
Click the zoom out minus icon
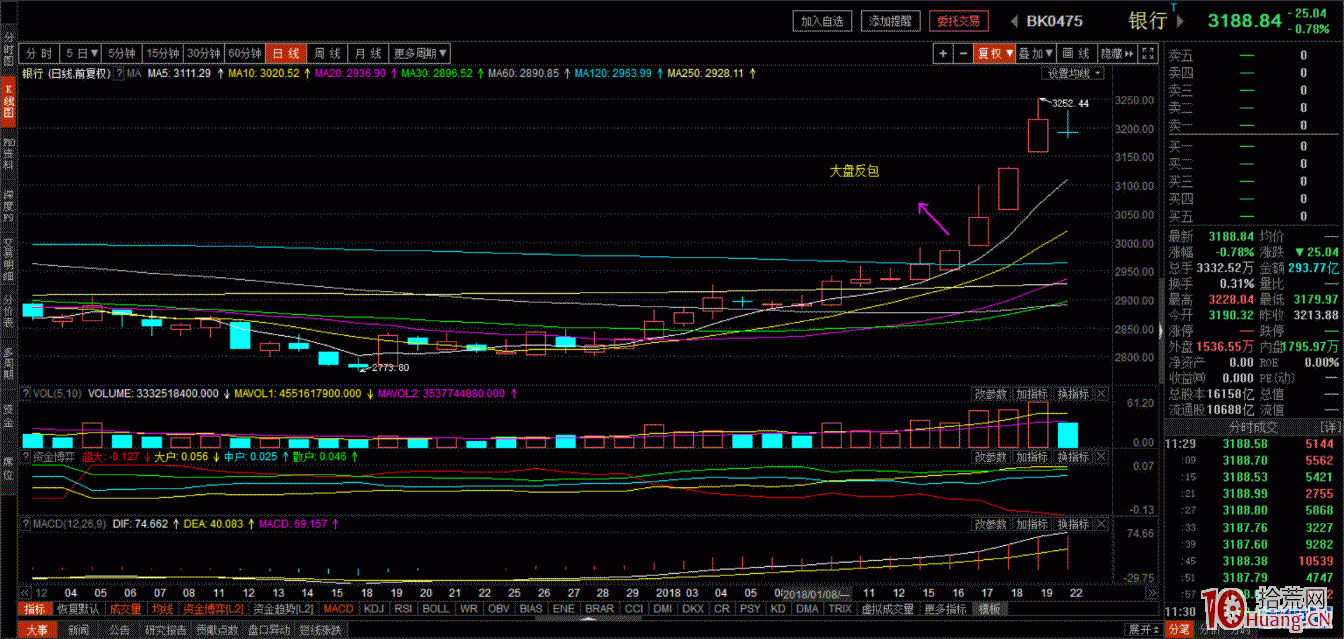tap(963, 53)
